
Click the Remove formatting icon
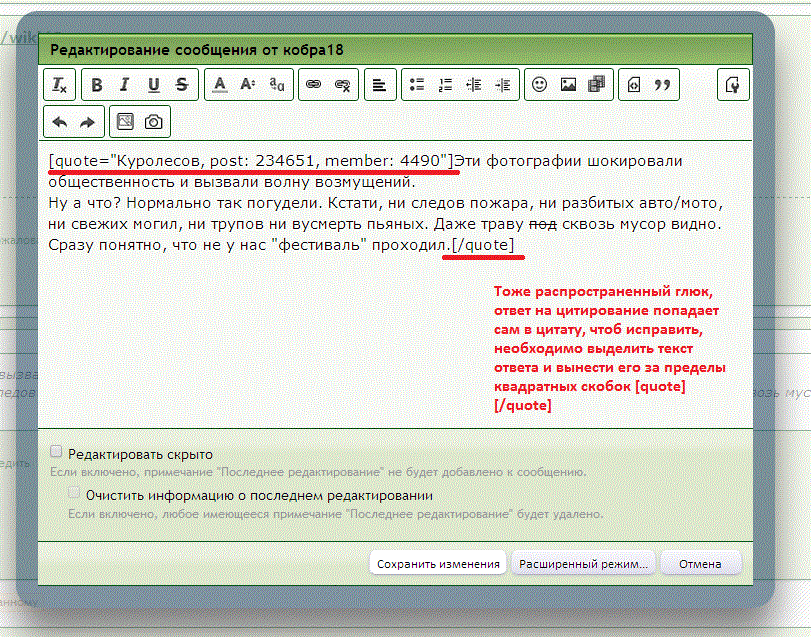point(59,86)
